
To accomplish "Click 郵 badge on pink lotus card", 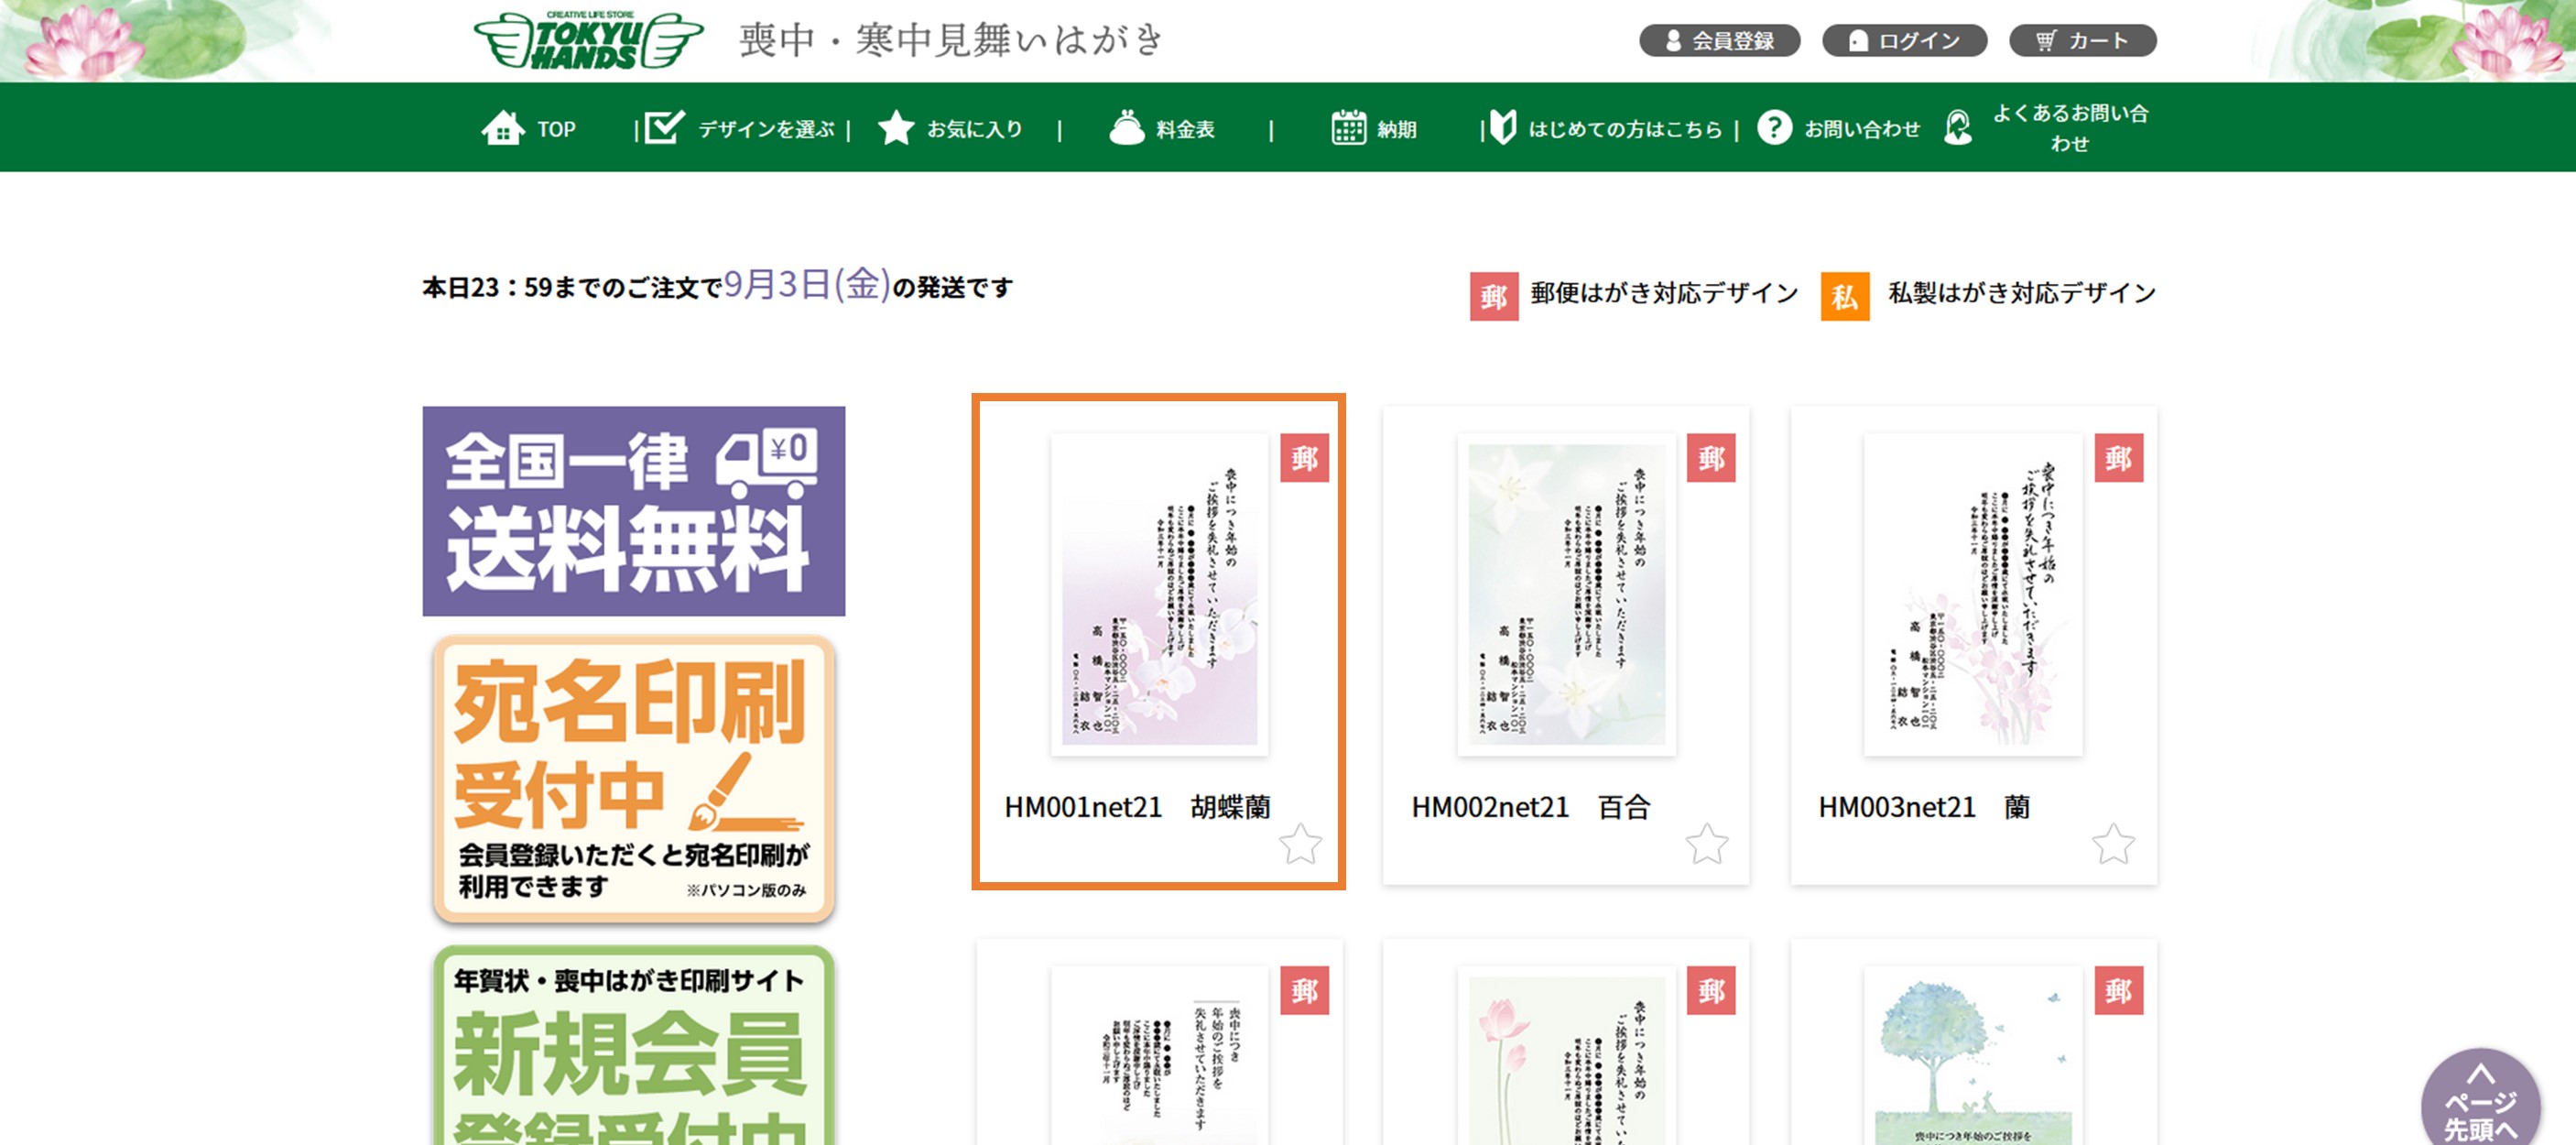I will pyautogui.click(x=1711, y=991).
